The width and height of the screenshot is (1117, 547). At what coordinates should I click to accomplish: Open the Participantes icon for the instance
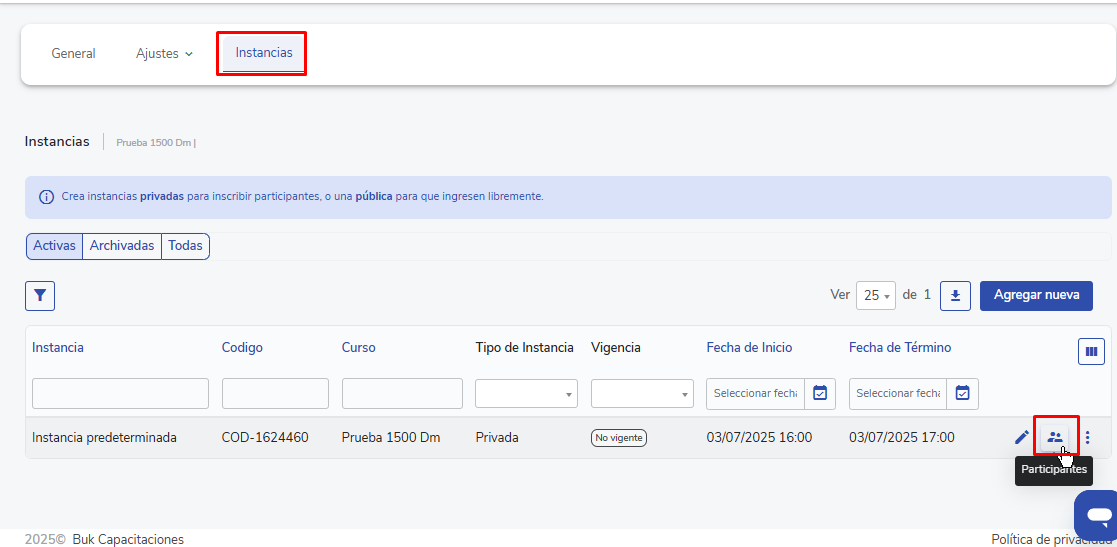[1055, 437]
